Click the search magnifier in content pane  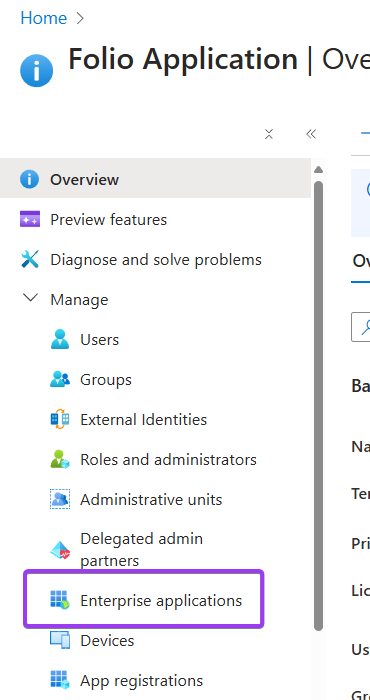(365, 327)
